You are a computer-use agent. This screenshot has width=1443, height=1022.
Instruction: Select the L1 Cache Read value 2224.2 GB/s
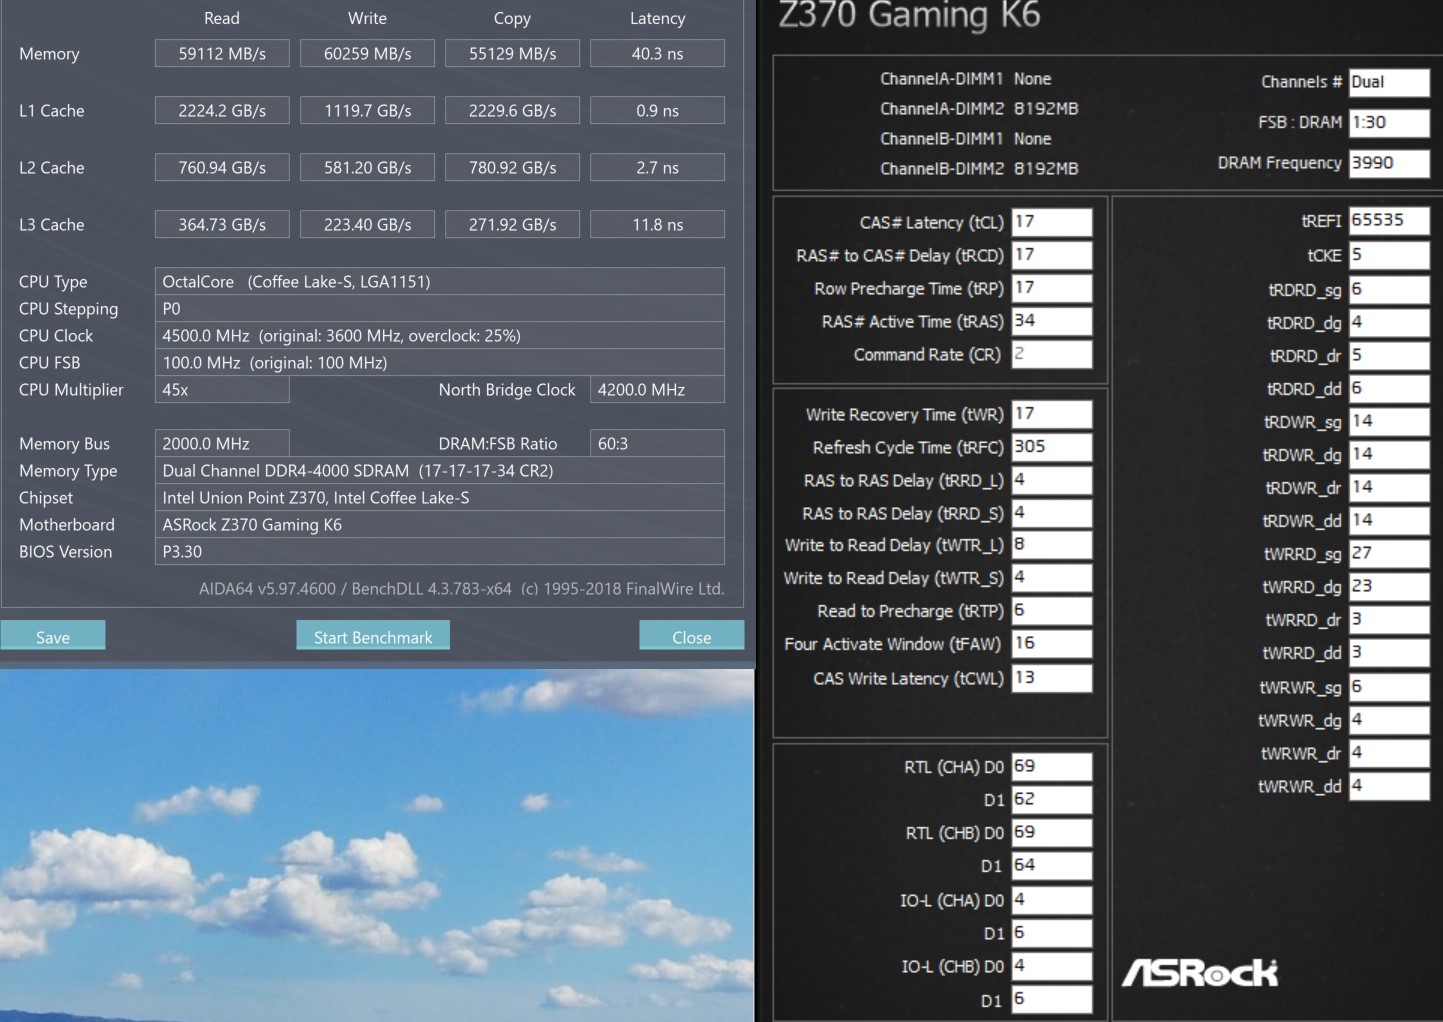click(x=222, y=110)
